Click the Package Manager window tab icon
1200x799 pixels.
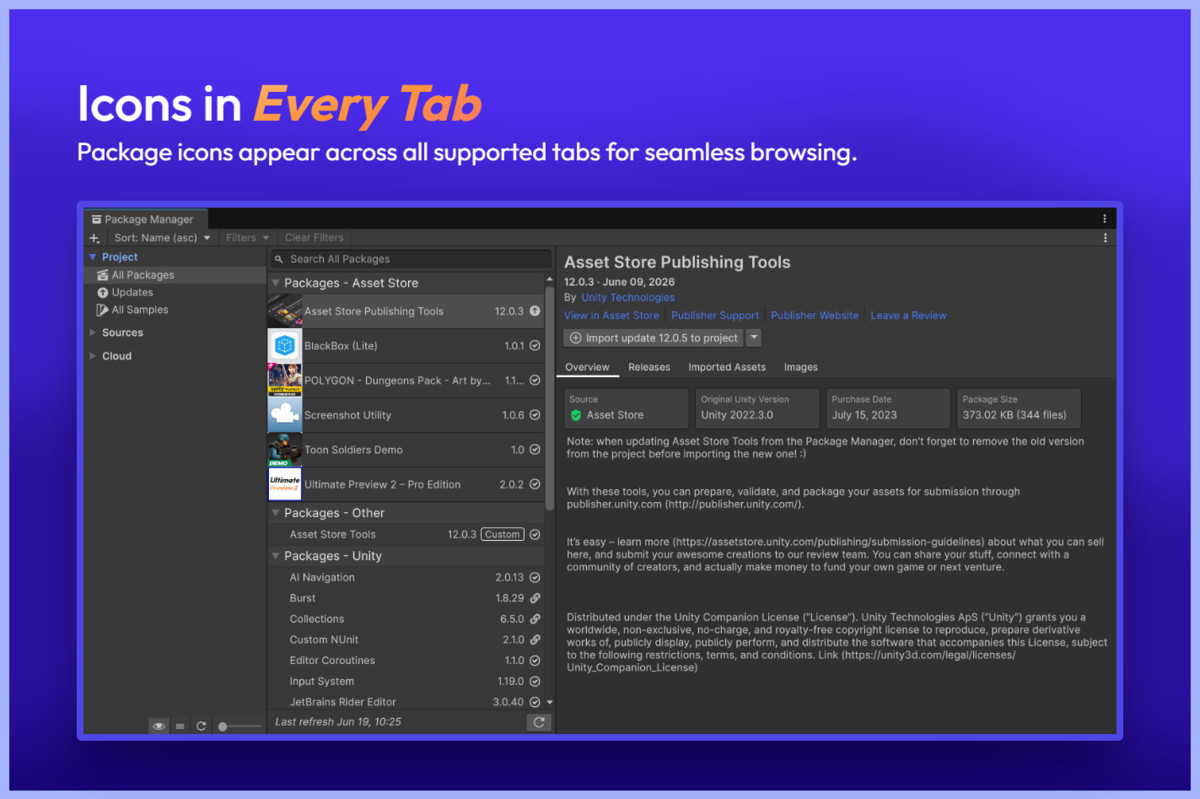click(96, 219)
